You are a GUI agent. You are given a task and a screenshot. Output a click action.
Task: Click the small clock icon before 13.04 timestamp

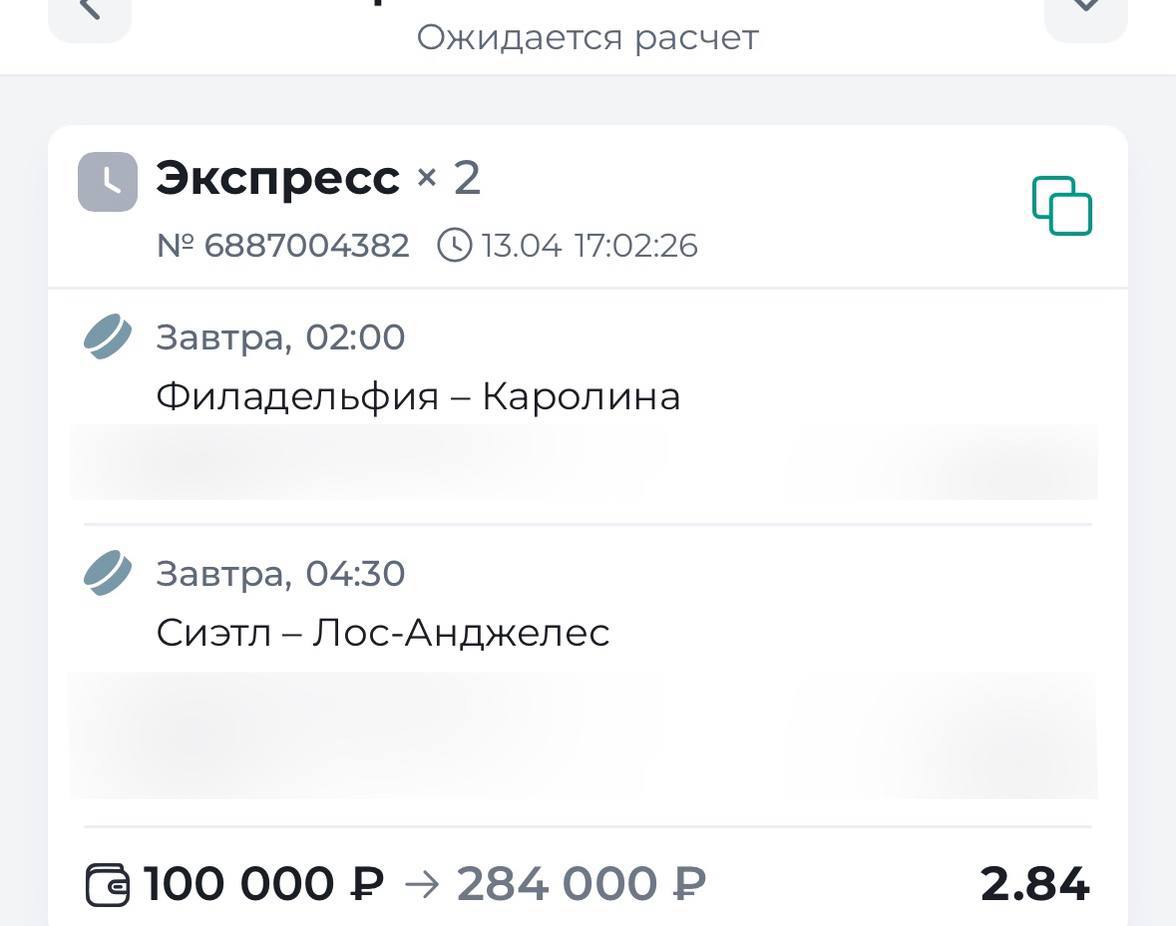(x=454, y=245)
